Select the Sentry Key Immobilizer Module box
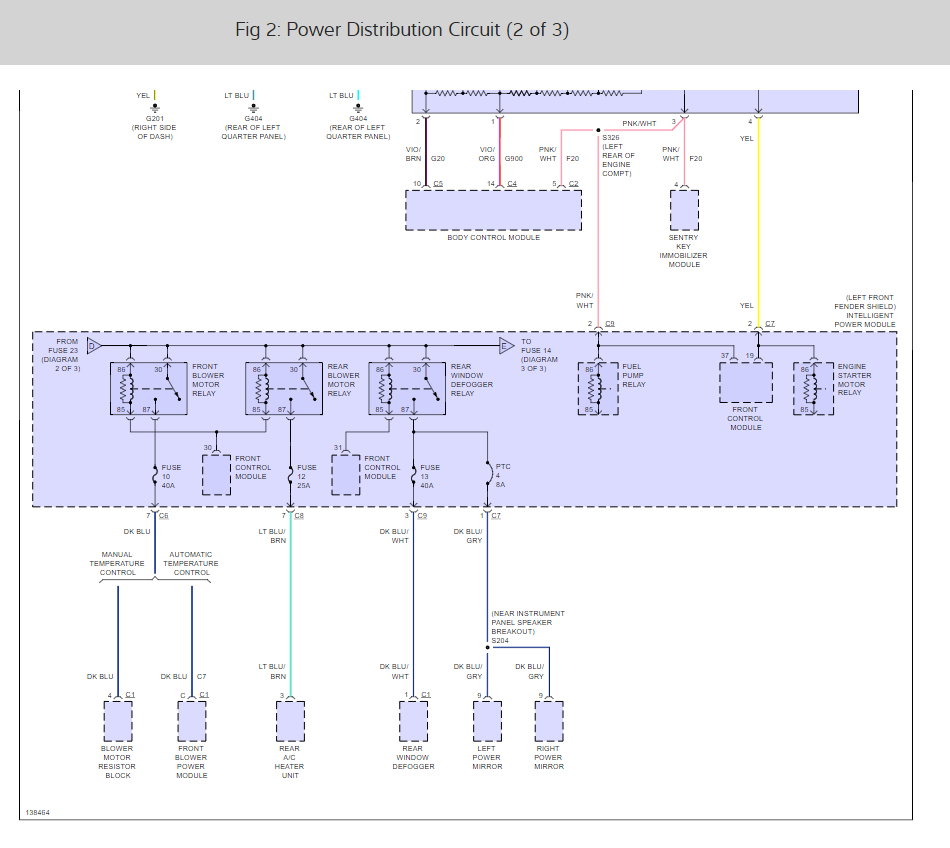The width and height of the screenshot is (950, 848). click(685, 210)
